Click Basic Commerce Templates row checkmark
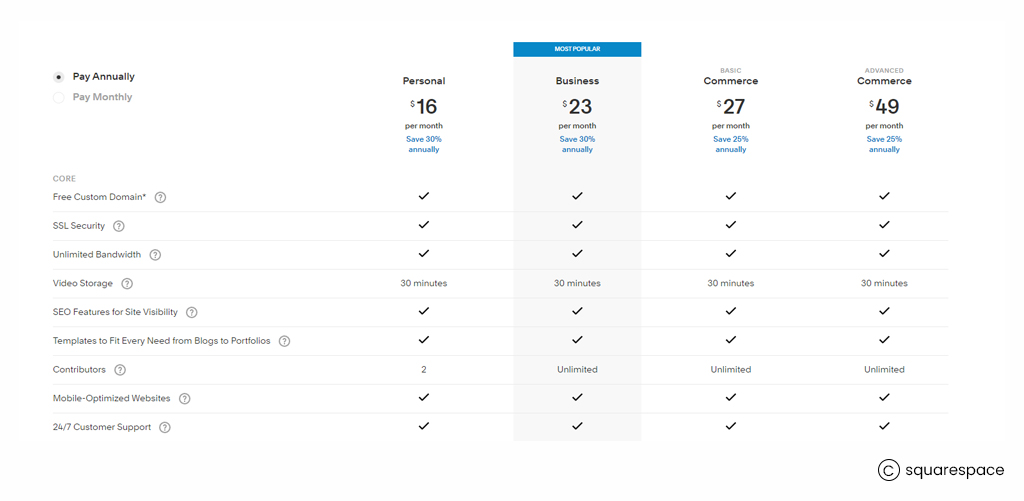 tap(731, 340)
